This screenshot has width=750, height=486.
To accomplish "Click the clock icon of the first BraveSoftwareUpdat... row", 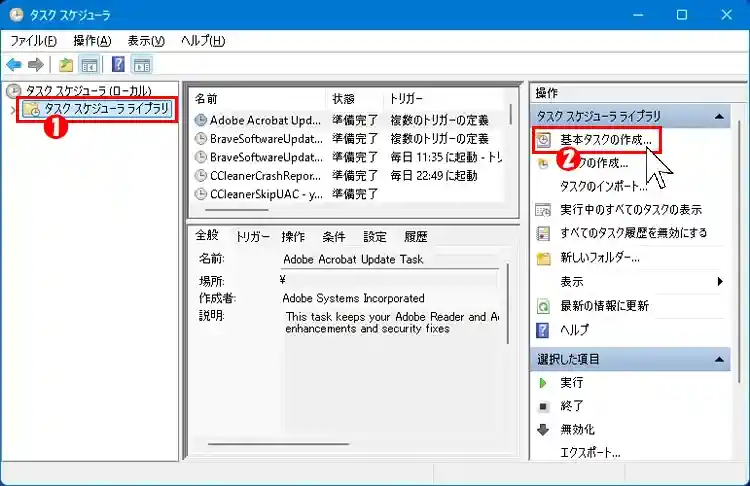I will click(201, 139).
